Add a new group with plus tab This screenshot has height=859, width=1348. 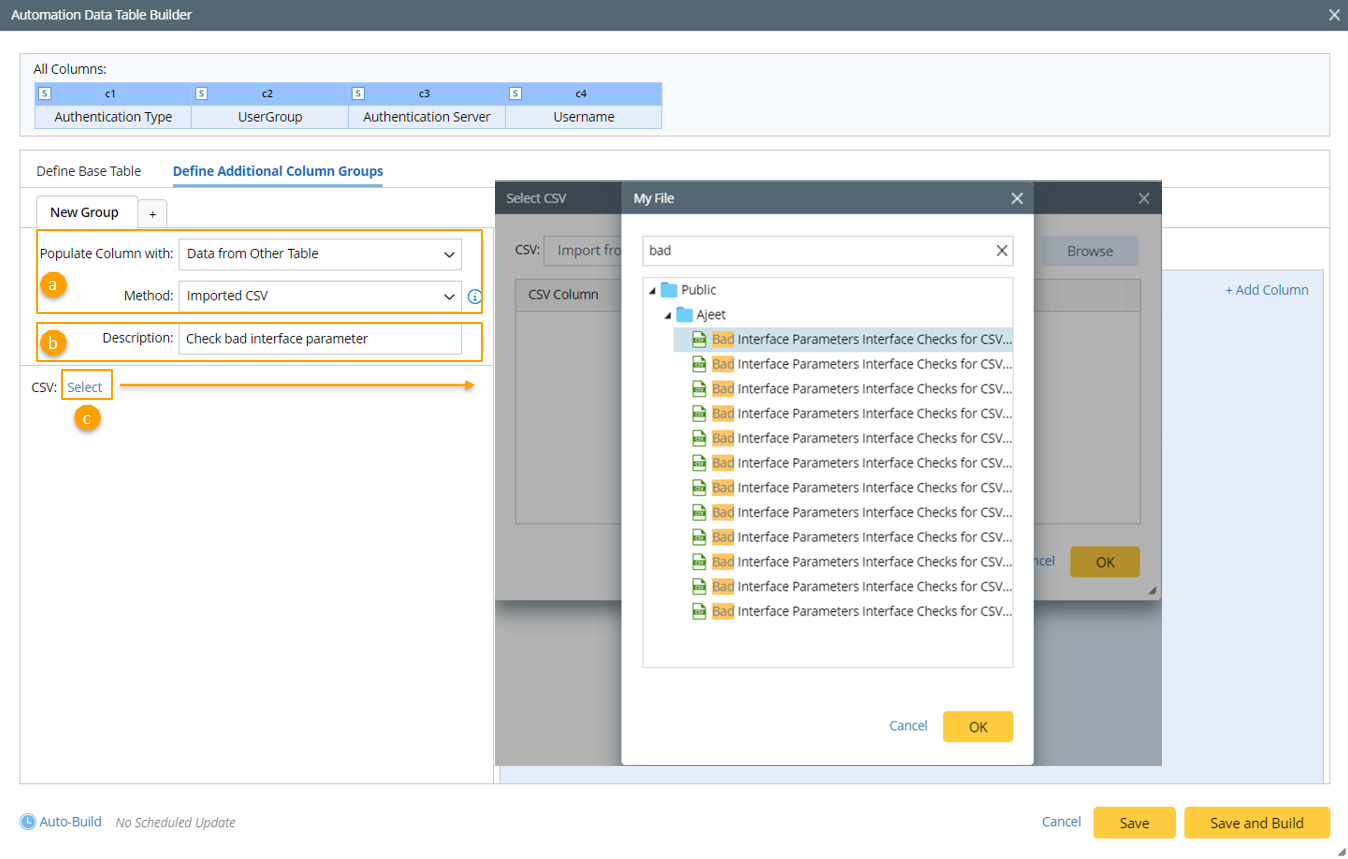pyautogui.click(x=152, y=214)
